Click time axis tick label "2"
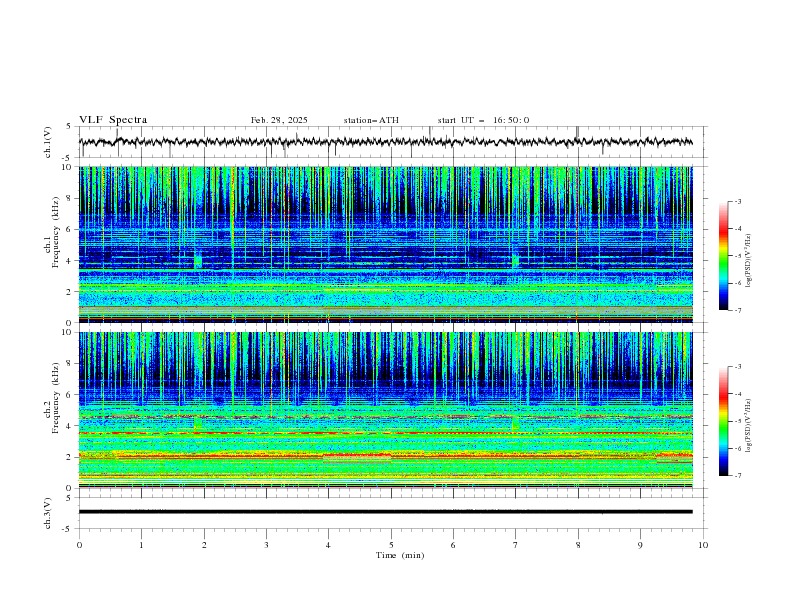The height and width of the screenshot is (612, 792). [x=204, y=545]
